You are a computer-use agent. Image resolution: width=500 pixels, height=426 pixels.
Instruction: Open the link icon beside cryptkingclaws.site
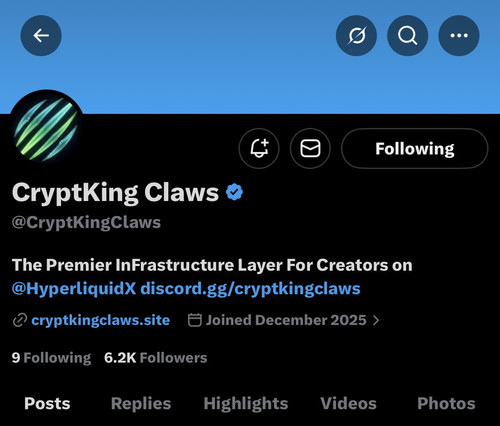click(20, 320)
